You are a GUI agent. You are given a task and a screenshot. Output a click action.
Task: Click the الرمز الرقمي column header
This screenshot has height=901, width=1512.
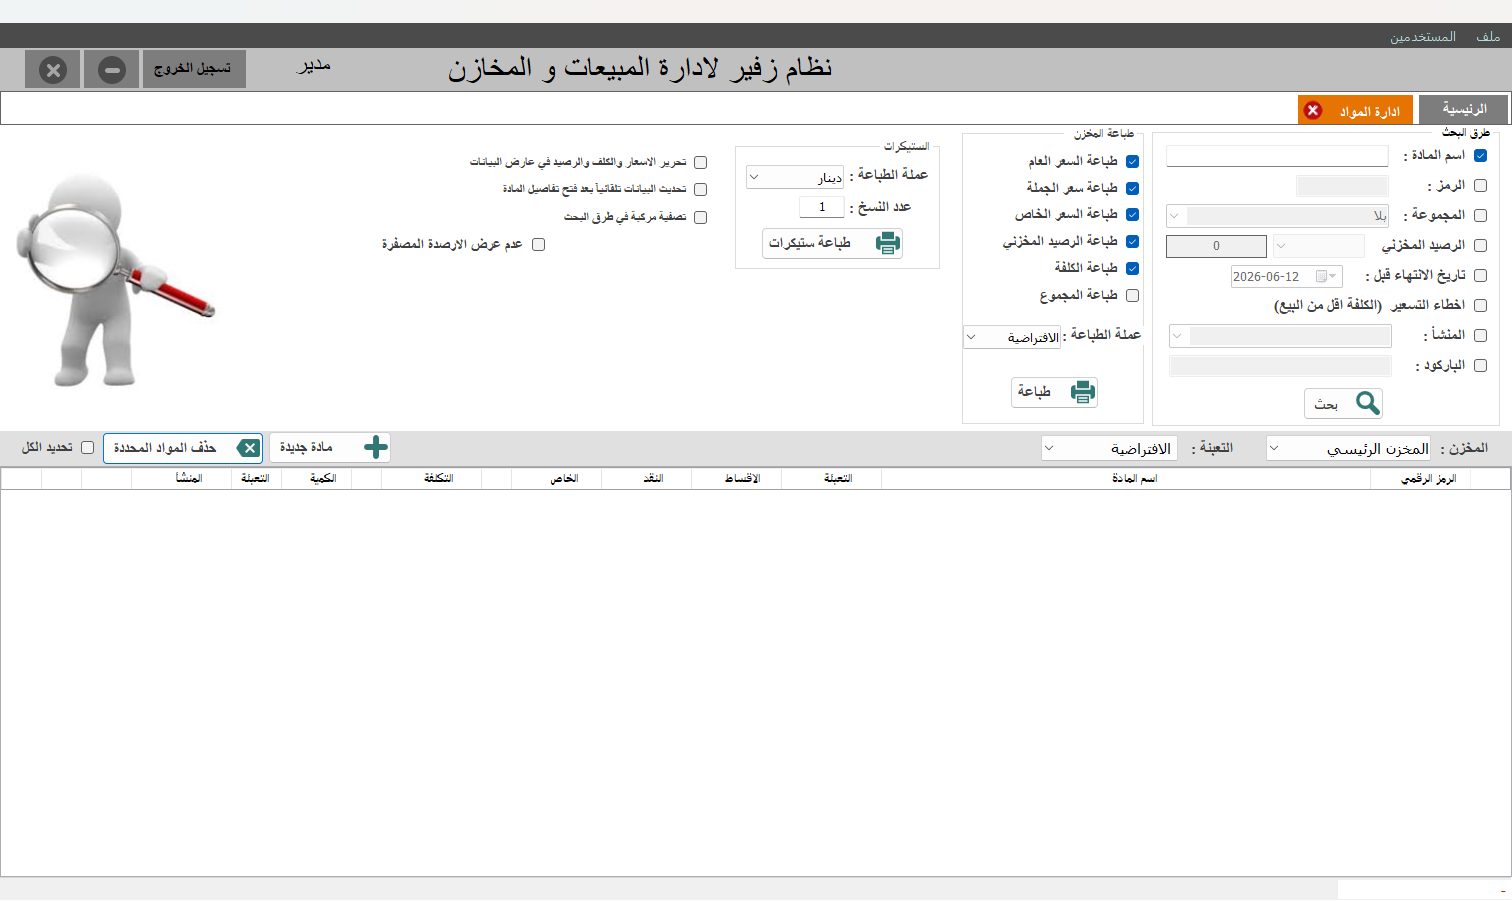click(1420, 479)
